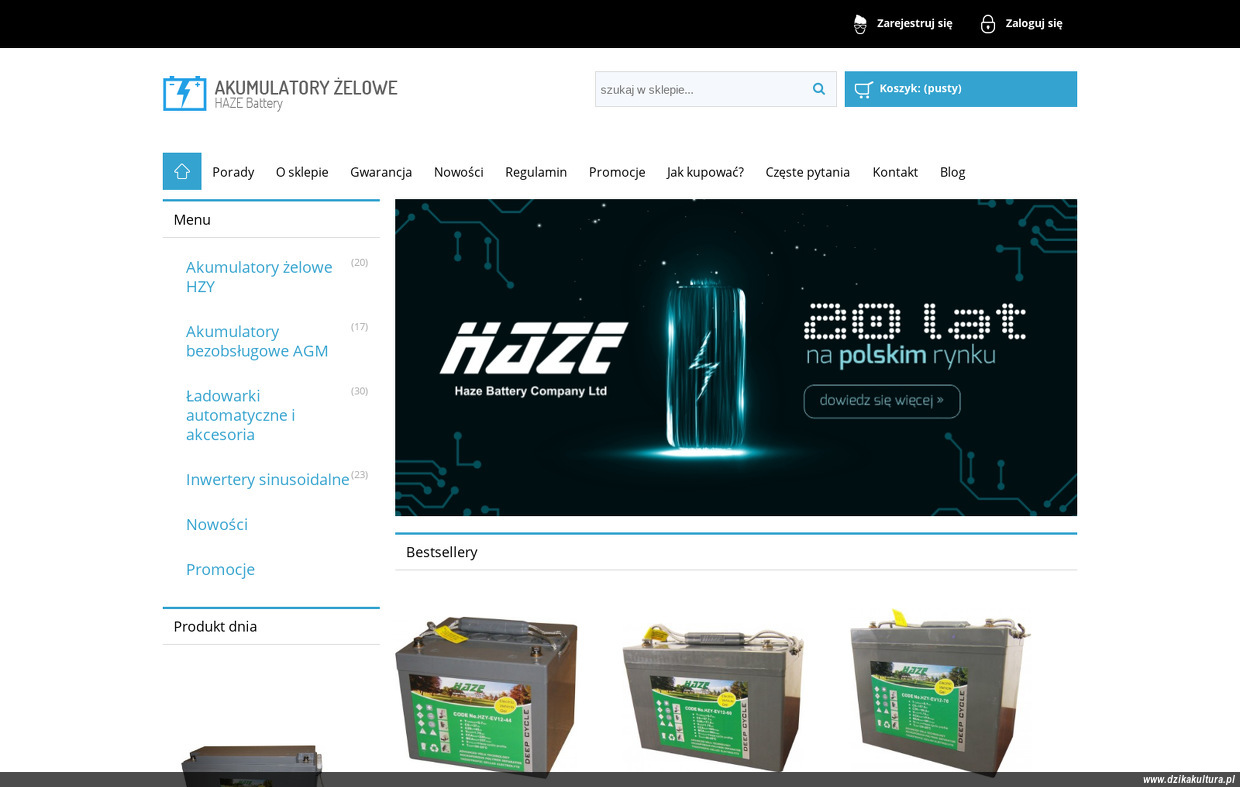Click the 20 lat na polskim rynku text

click(915, 335)
